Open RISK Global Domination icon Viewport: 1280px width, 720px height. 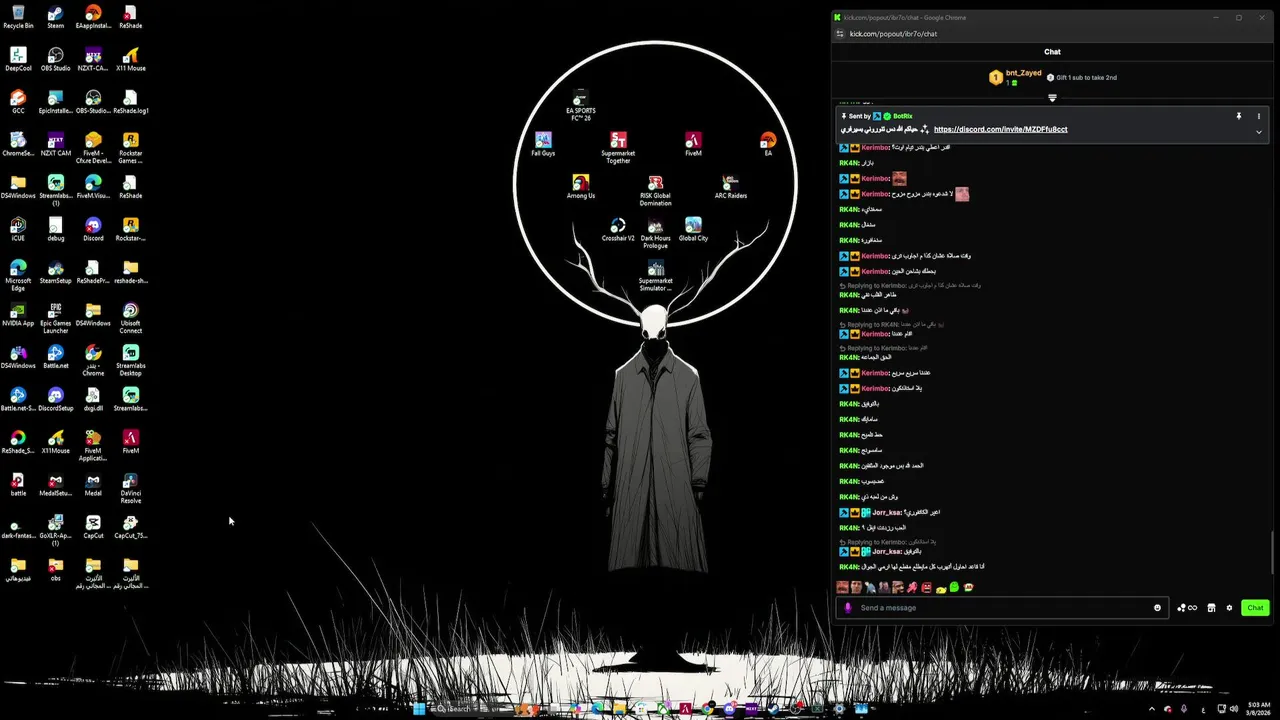point(656,190)
